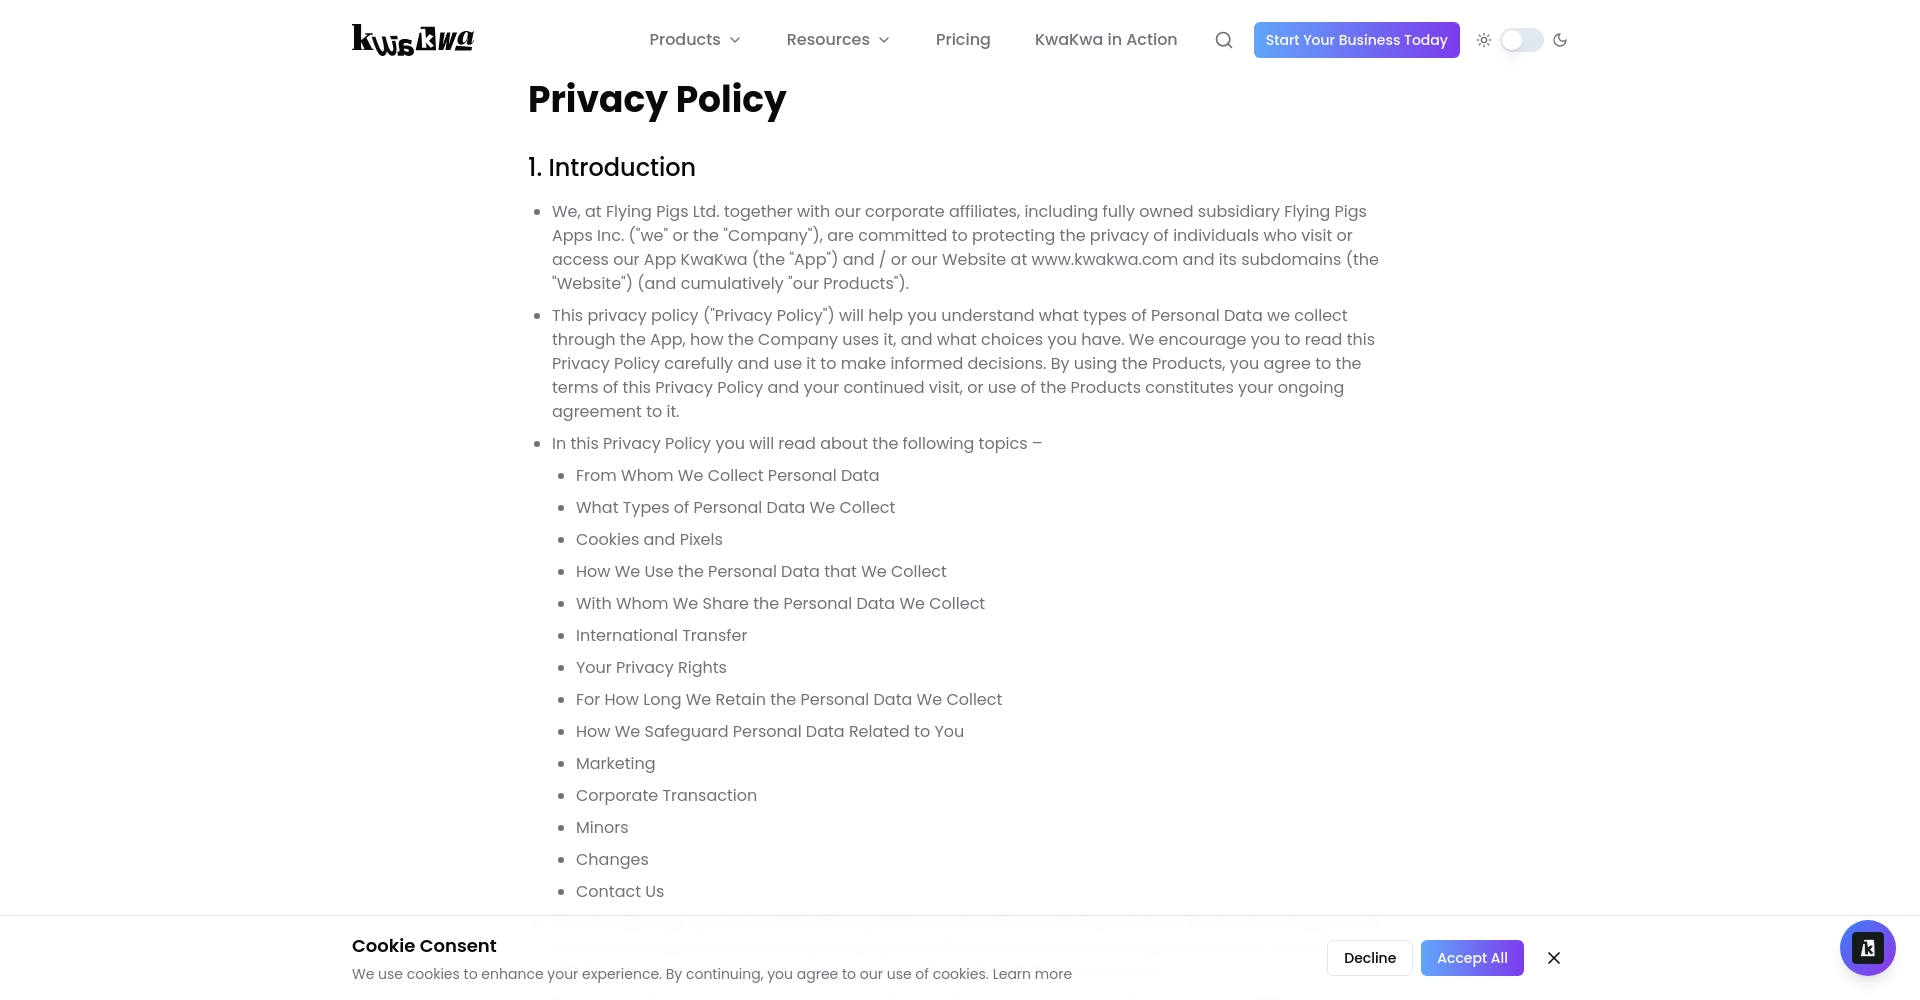Accept all cookies
The image size is (1920, 1000).
click(1472, 958)
